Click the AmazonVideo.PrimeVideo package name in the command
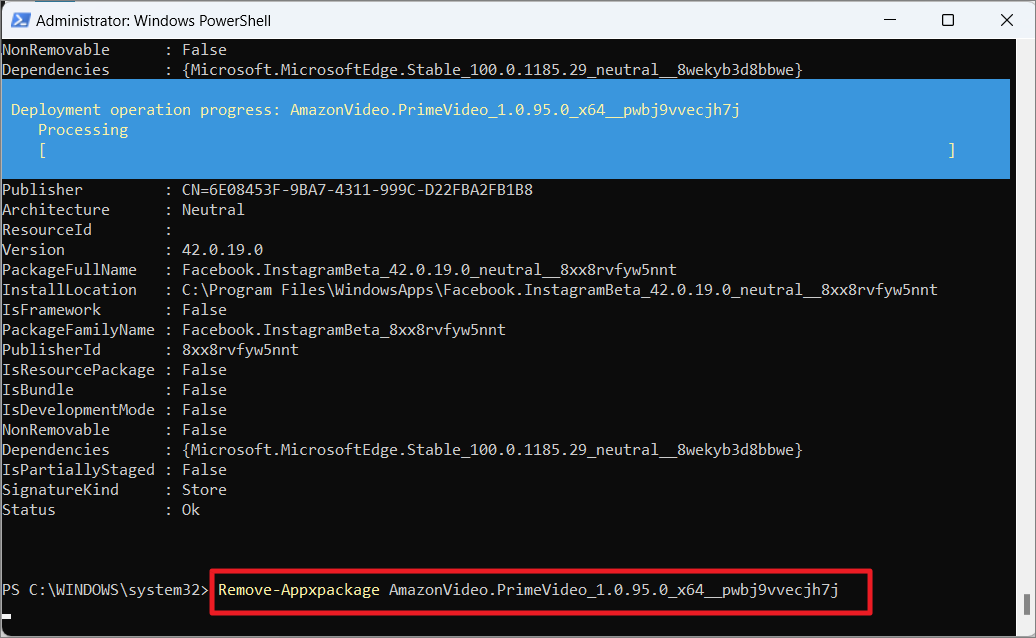The image size is (1036, 638). (613, 590)
